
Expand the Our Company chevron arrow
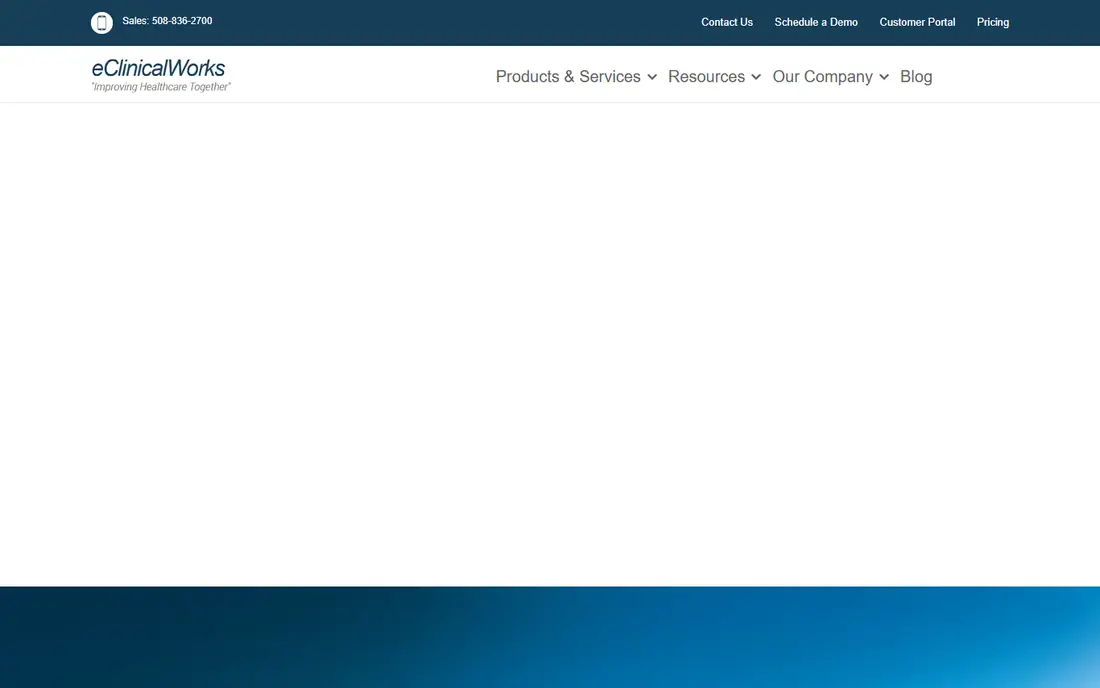tap(884, 77)
